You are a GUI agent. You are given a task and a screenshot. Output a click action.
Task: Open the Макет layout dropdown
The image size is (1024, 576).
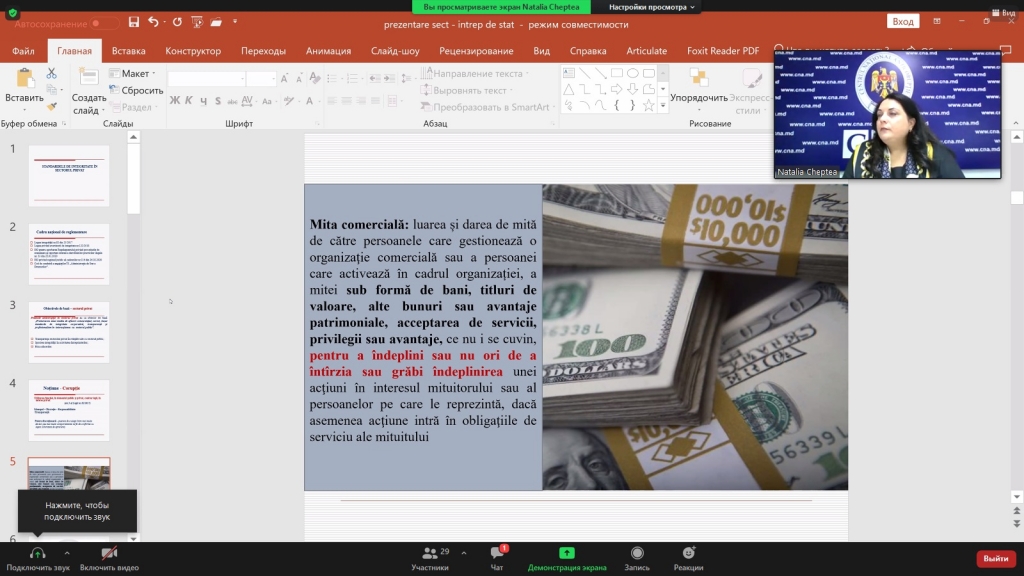[x=135, y=73]
